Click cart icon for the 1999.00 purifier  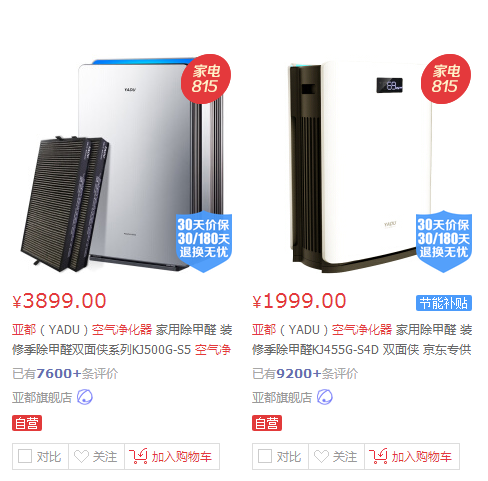[378, 456]
